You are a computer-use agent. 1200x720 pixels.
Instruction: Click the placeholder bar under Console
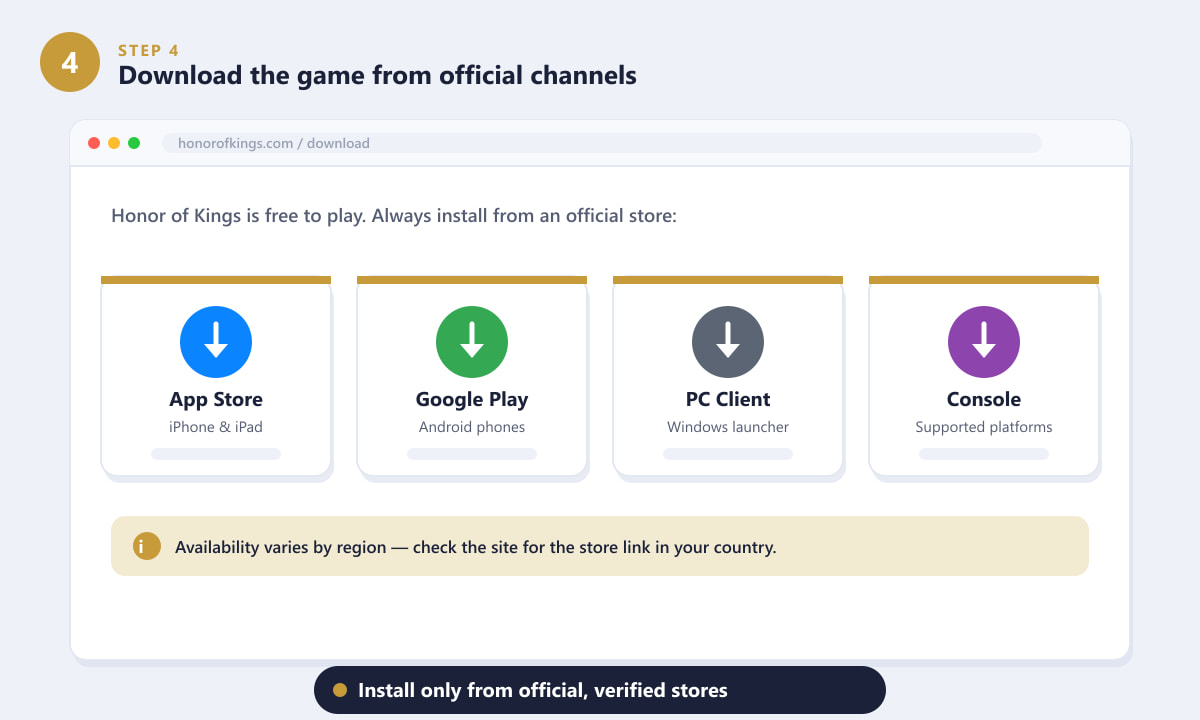[984, 454]
